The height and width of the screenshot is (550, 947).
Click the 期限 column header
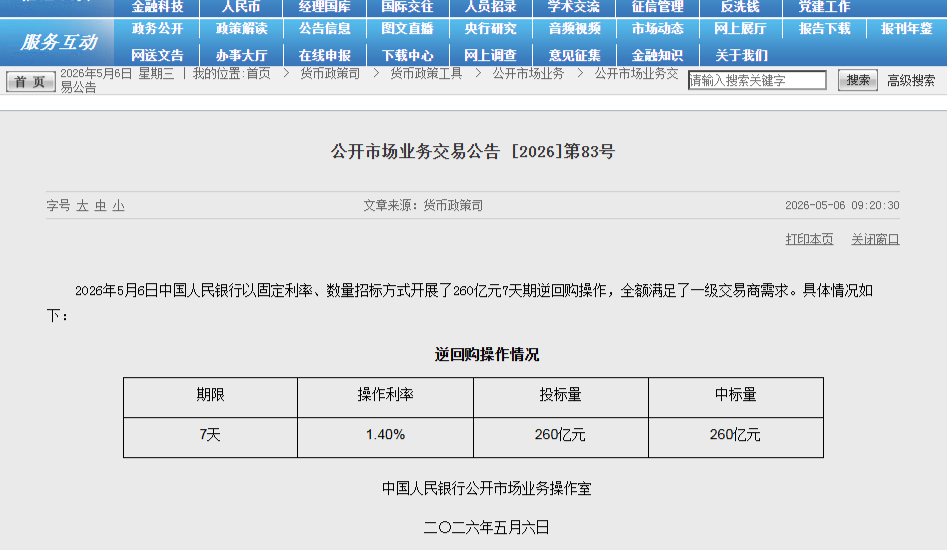tap(210, 395)
